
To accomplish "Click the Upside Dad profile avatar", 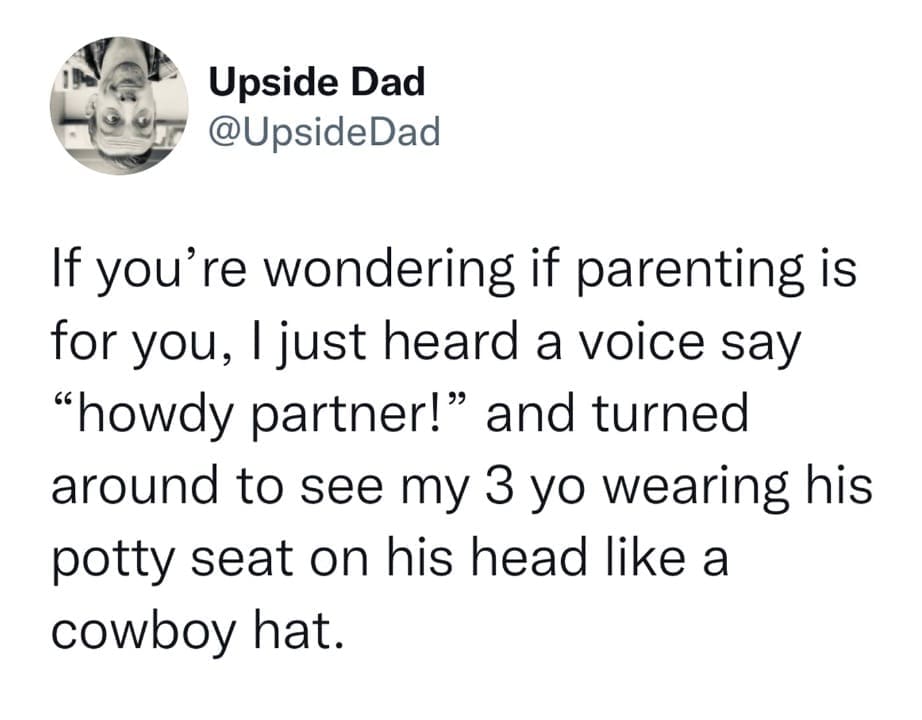I will click(x=118, y=106).
